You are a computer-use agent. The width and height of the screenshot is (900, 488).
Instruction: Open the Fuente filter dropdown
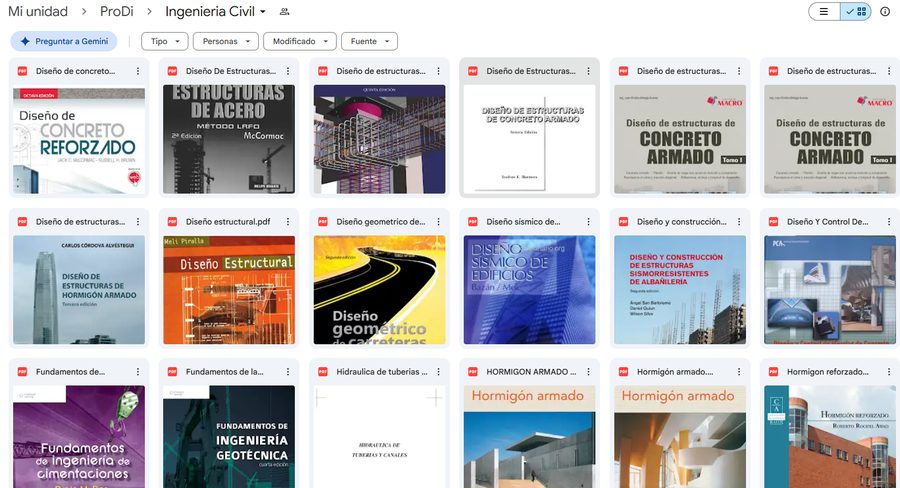click(370, 41)
